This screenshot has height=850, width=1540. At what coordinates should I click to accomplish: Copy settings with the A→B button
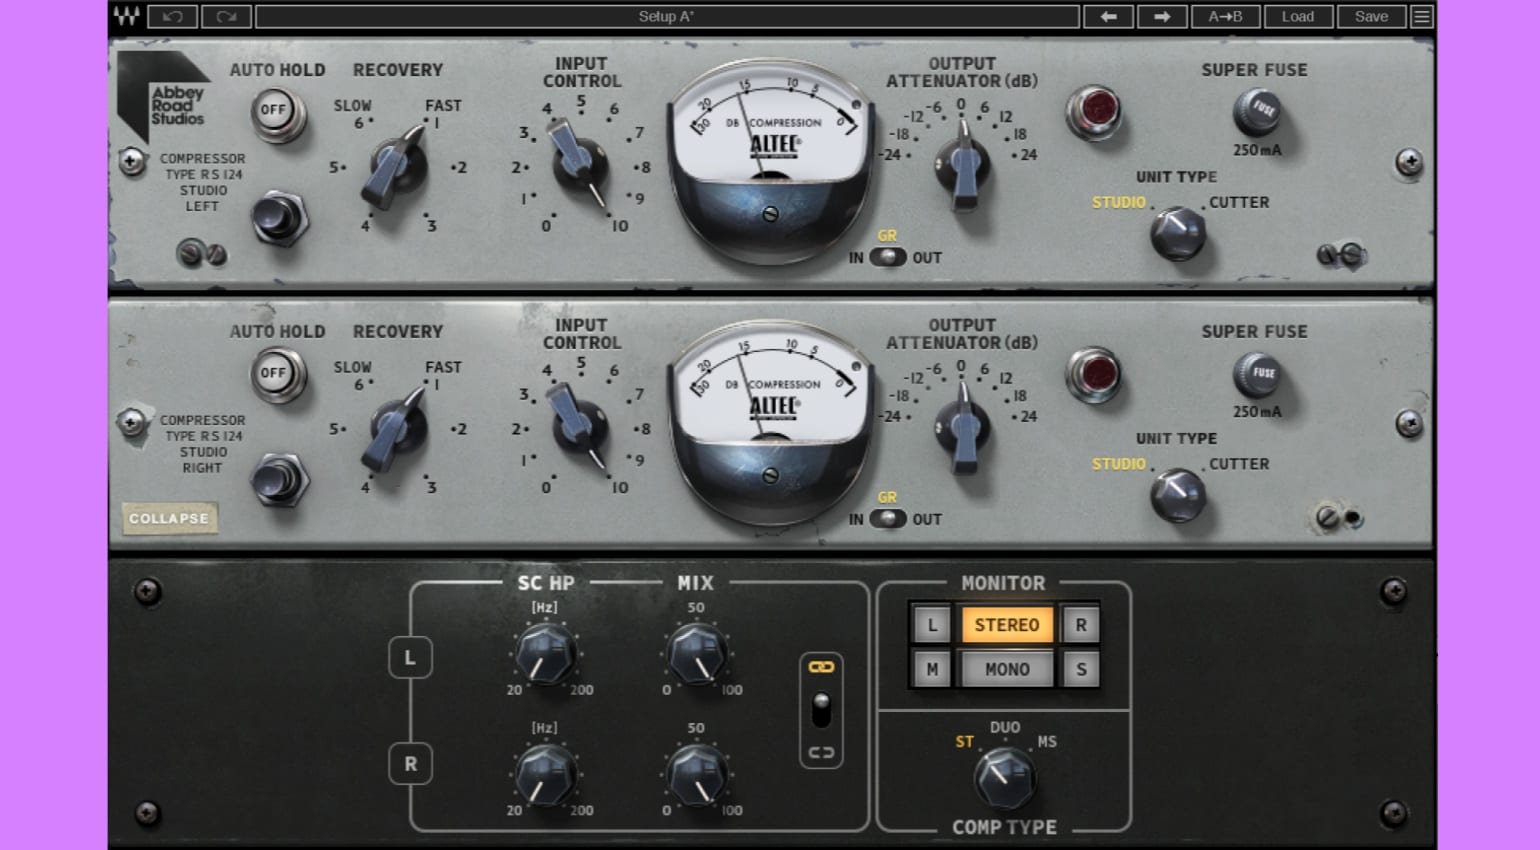[x=1225, y=16]
